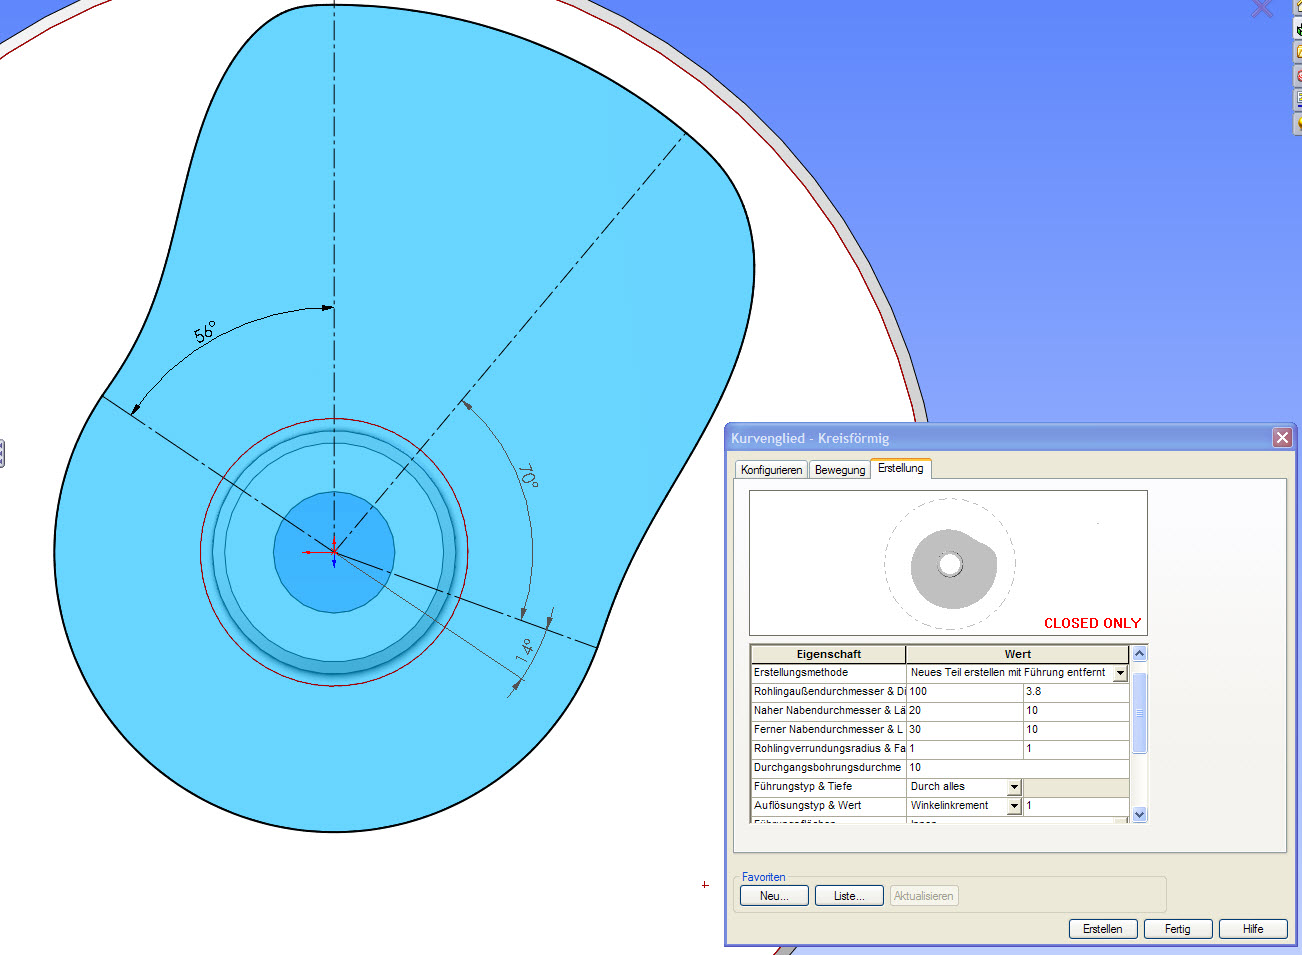This screenshot has height=955, width=1302.
Task: Click the Ferner Nabendurchmesser value 30
Action: 965,730
